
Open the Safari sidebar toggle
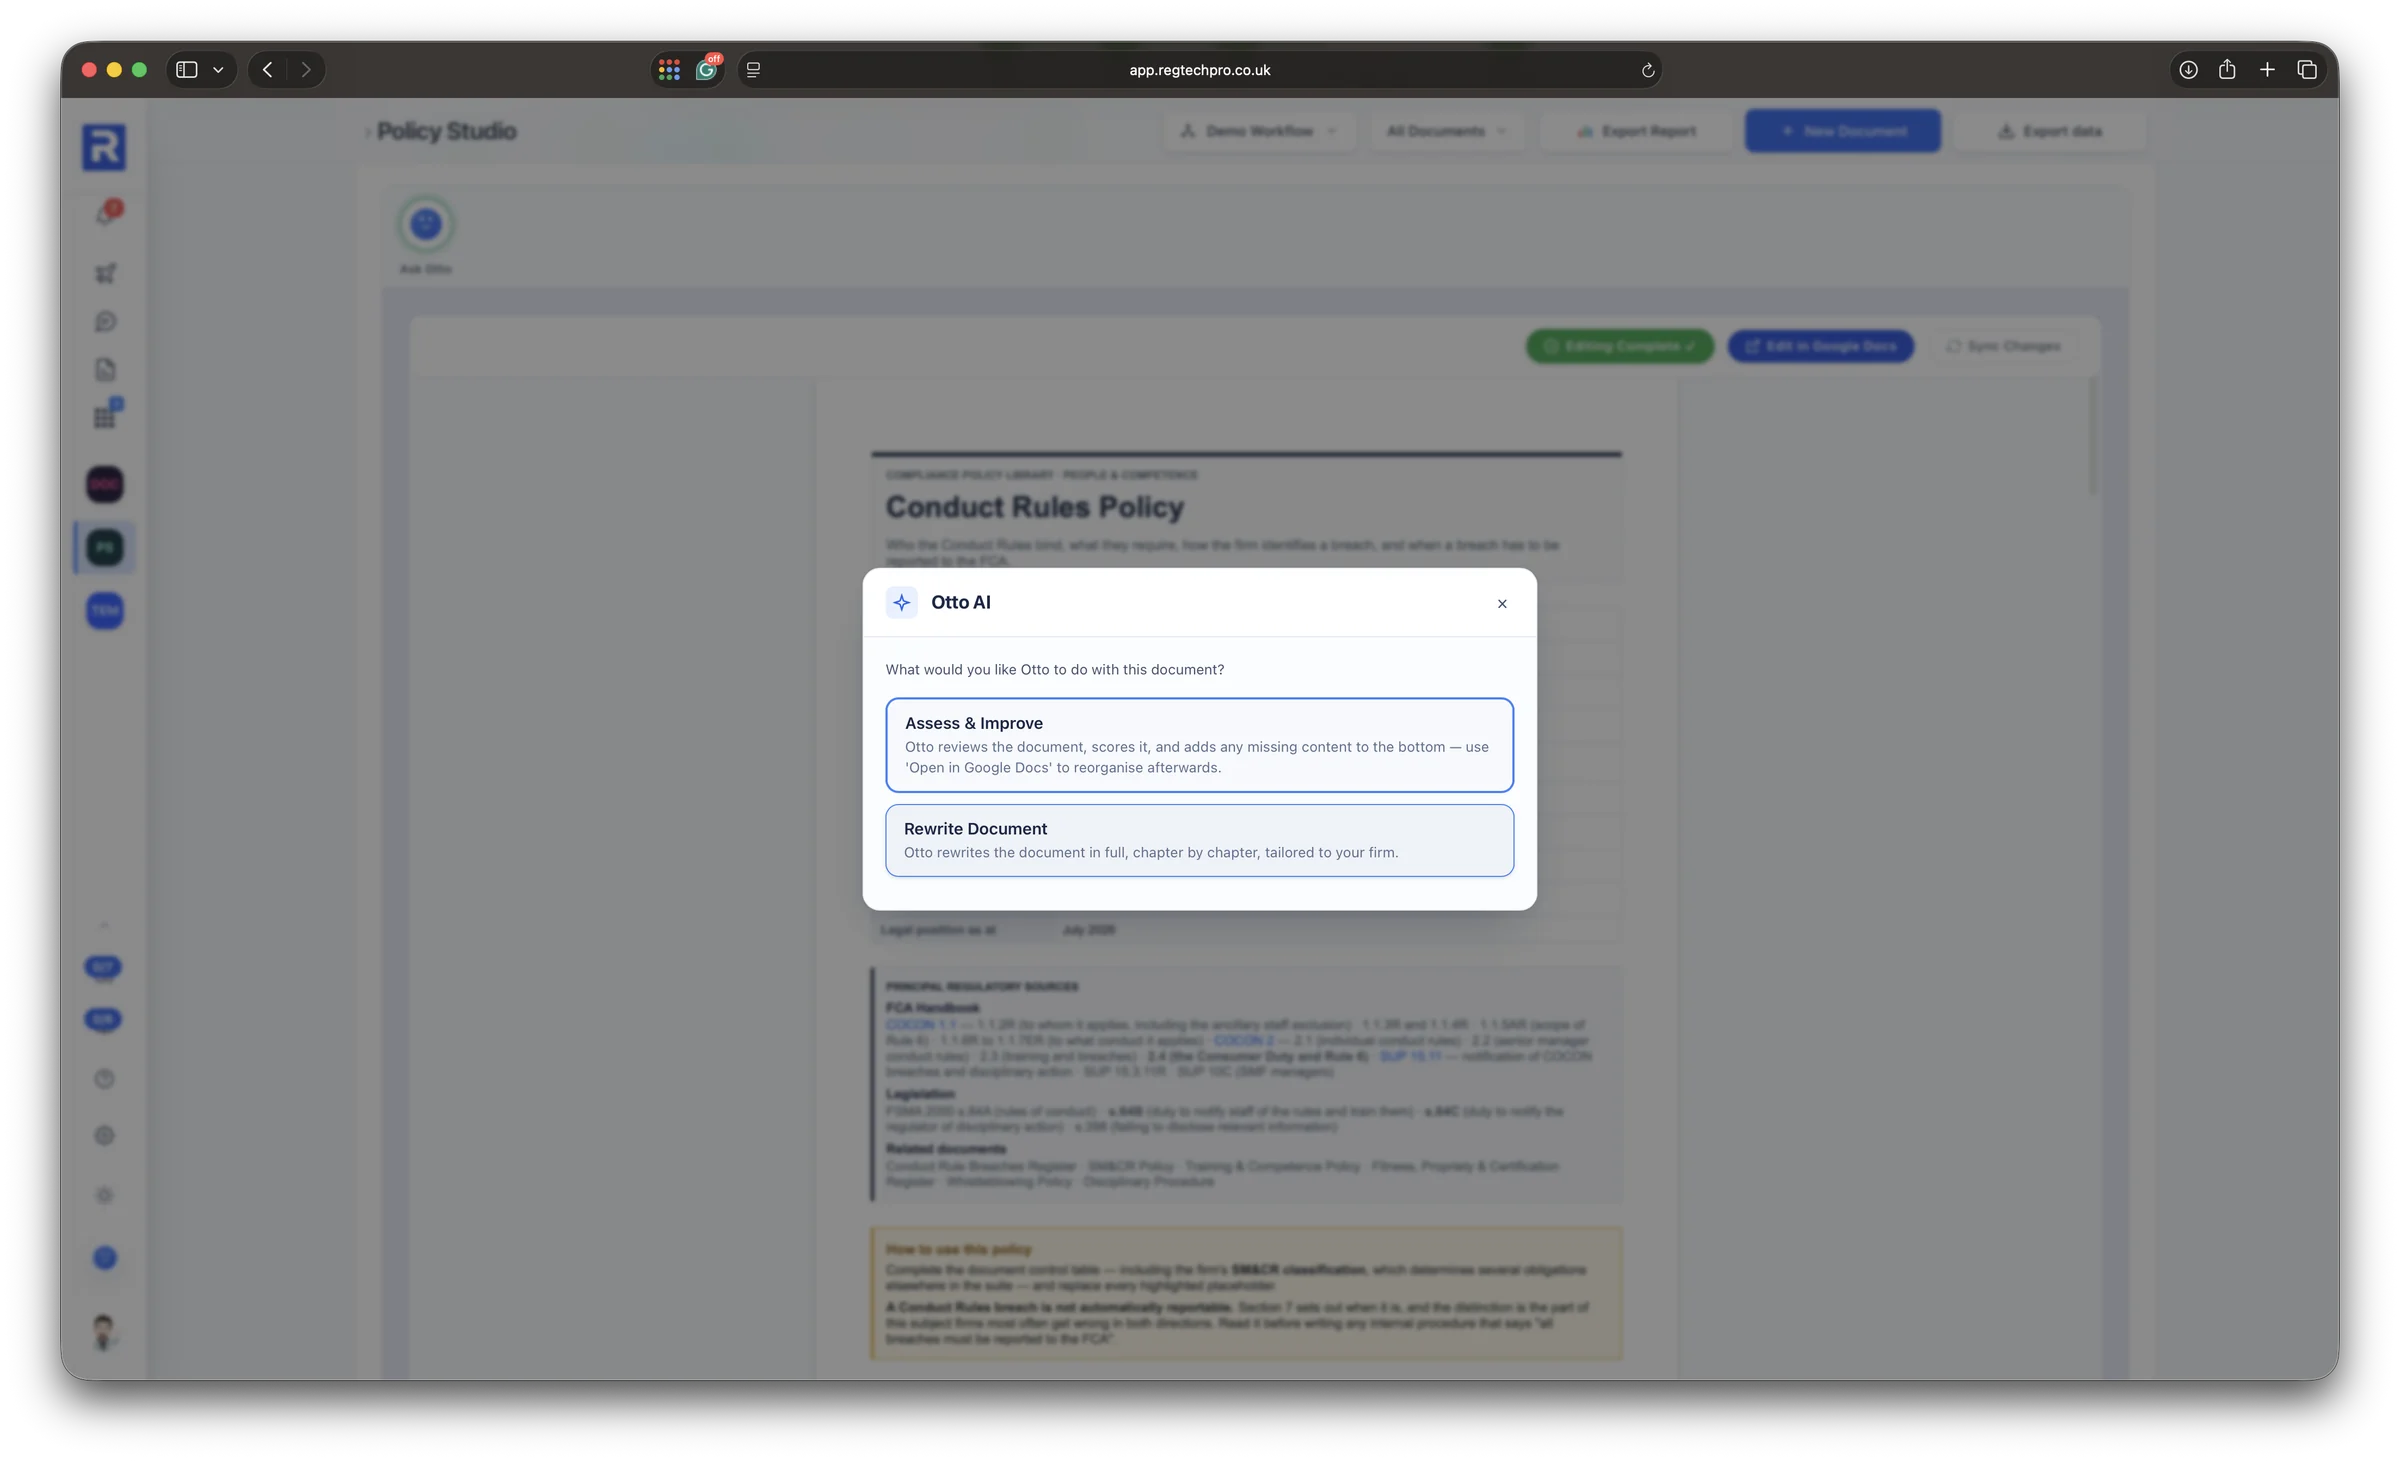coord(187,69)
